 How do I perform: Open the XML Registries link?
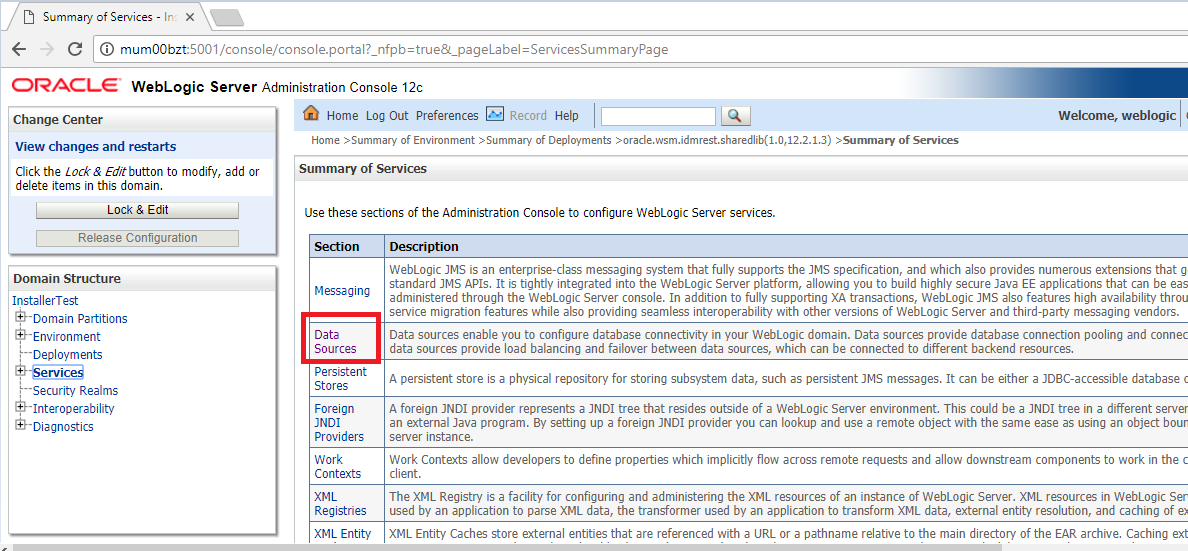pyautogui.click(x=340, y=504)
